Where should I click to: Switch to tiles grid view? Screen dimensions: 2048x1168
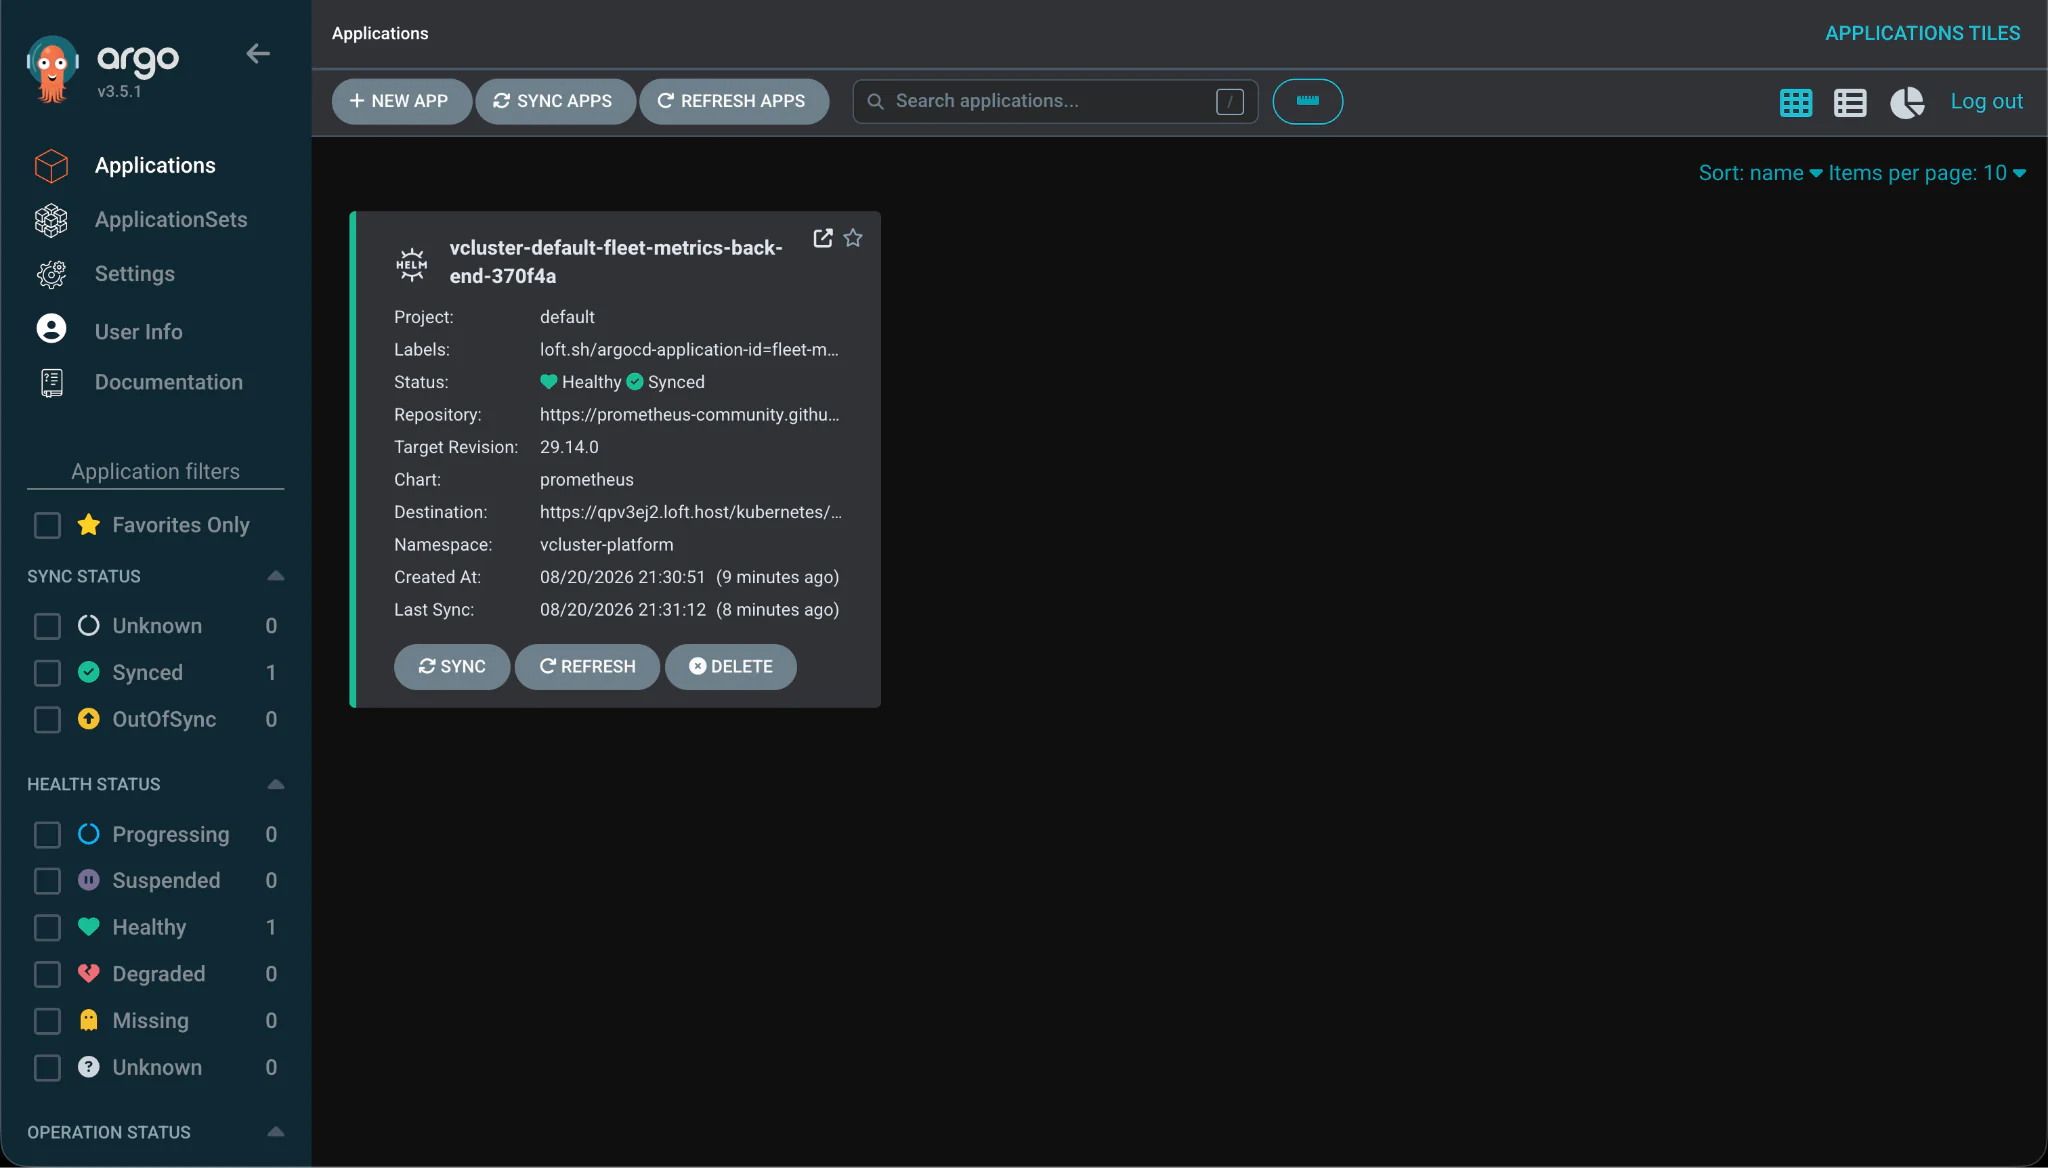pos(1795,102)
